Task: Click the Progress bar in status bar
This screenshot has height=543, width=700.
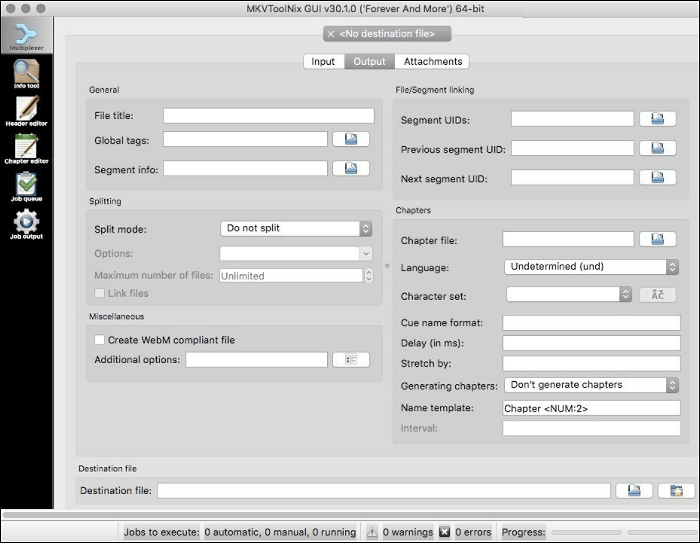Action: pyautogui.click(x=620, y=532)
